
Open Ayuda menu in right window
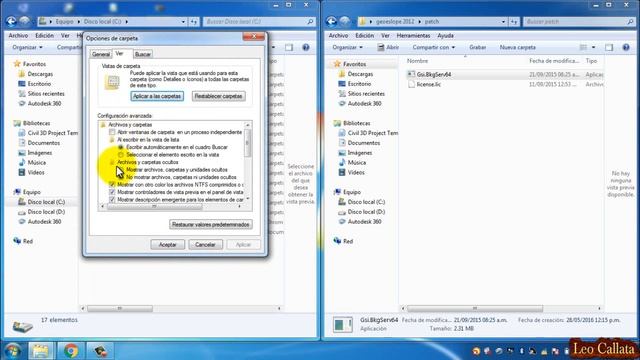[445, 36]
